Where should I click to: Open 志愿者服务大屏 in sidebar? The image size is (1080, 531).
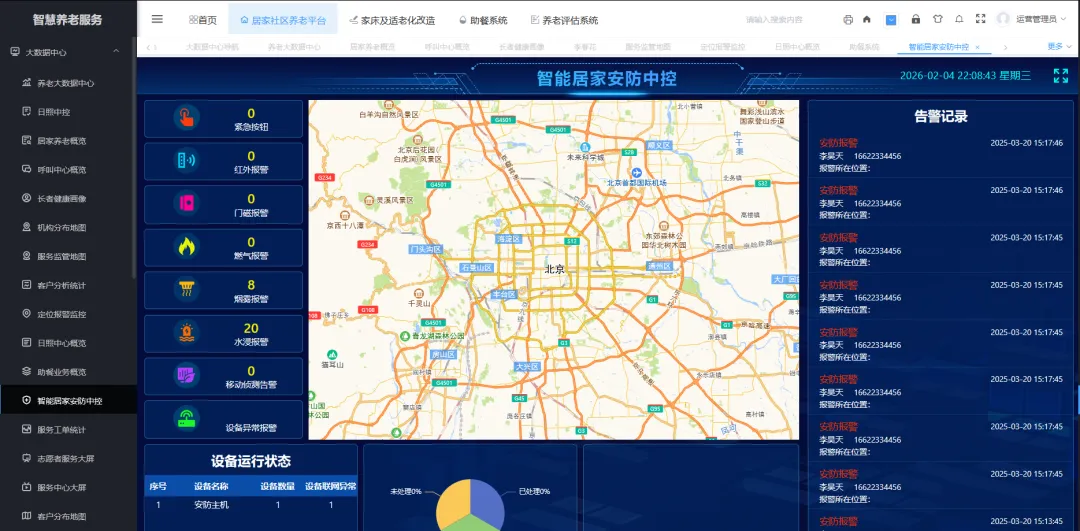(69, 458)
